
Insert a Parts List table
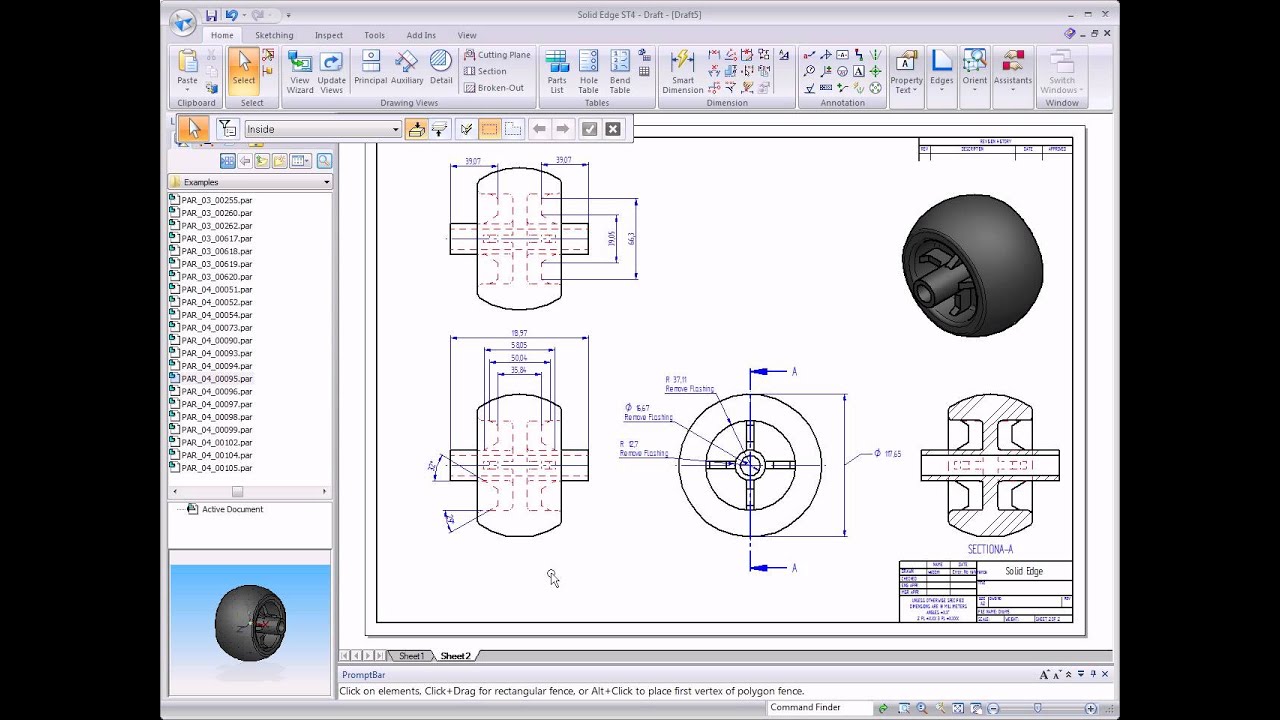coord(557,72)
